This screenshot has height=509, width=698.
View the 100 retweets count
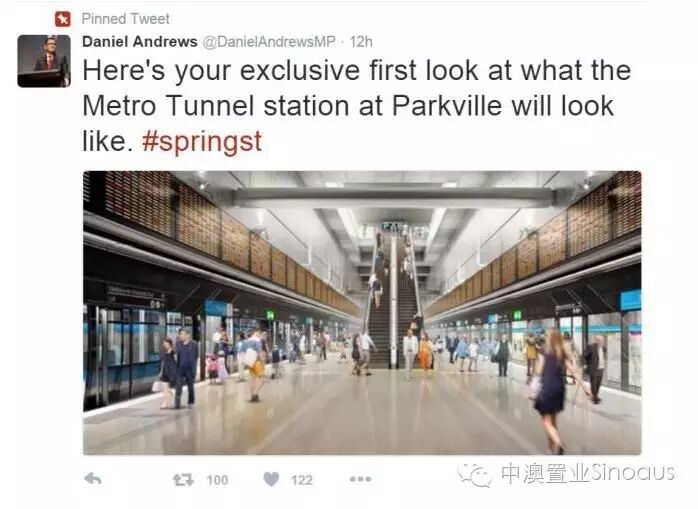pyautogui.click(x=217, y=480)
